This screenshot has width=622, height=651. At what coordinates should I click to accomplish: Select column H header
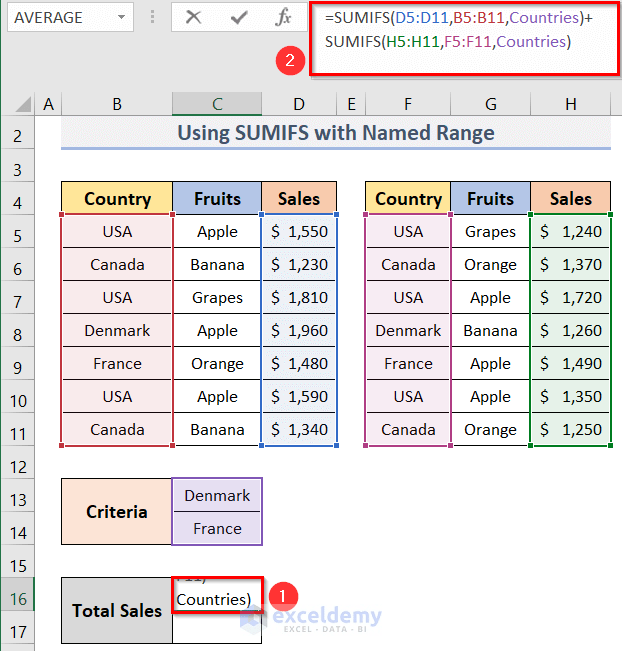[x=571, y=104]
